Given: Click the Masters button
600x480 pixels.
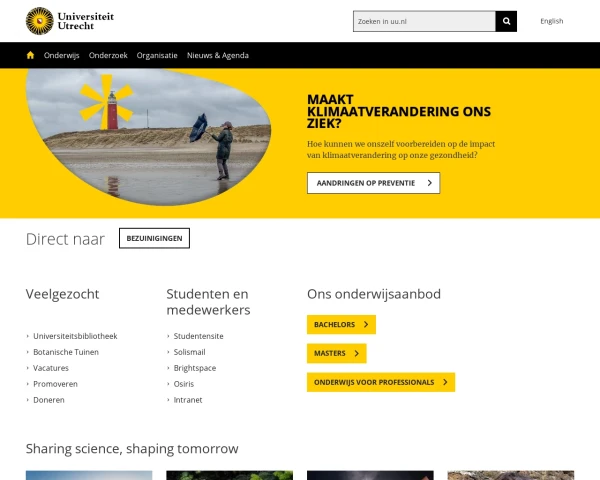Looking at the screenshot, I should tap(337, 353).
